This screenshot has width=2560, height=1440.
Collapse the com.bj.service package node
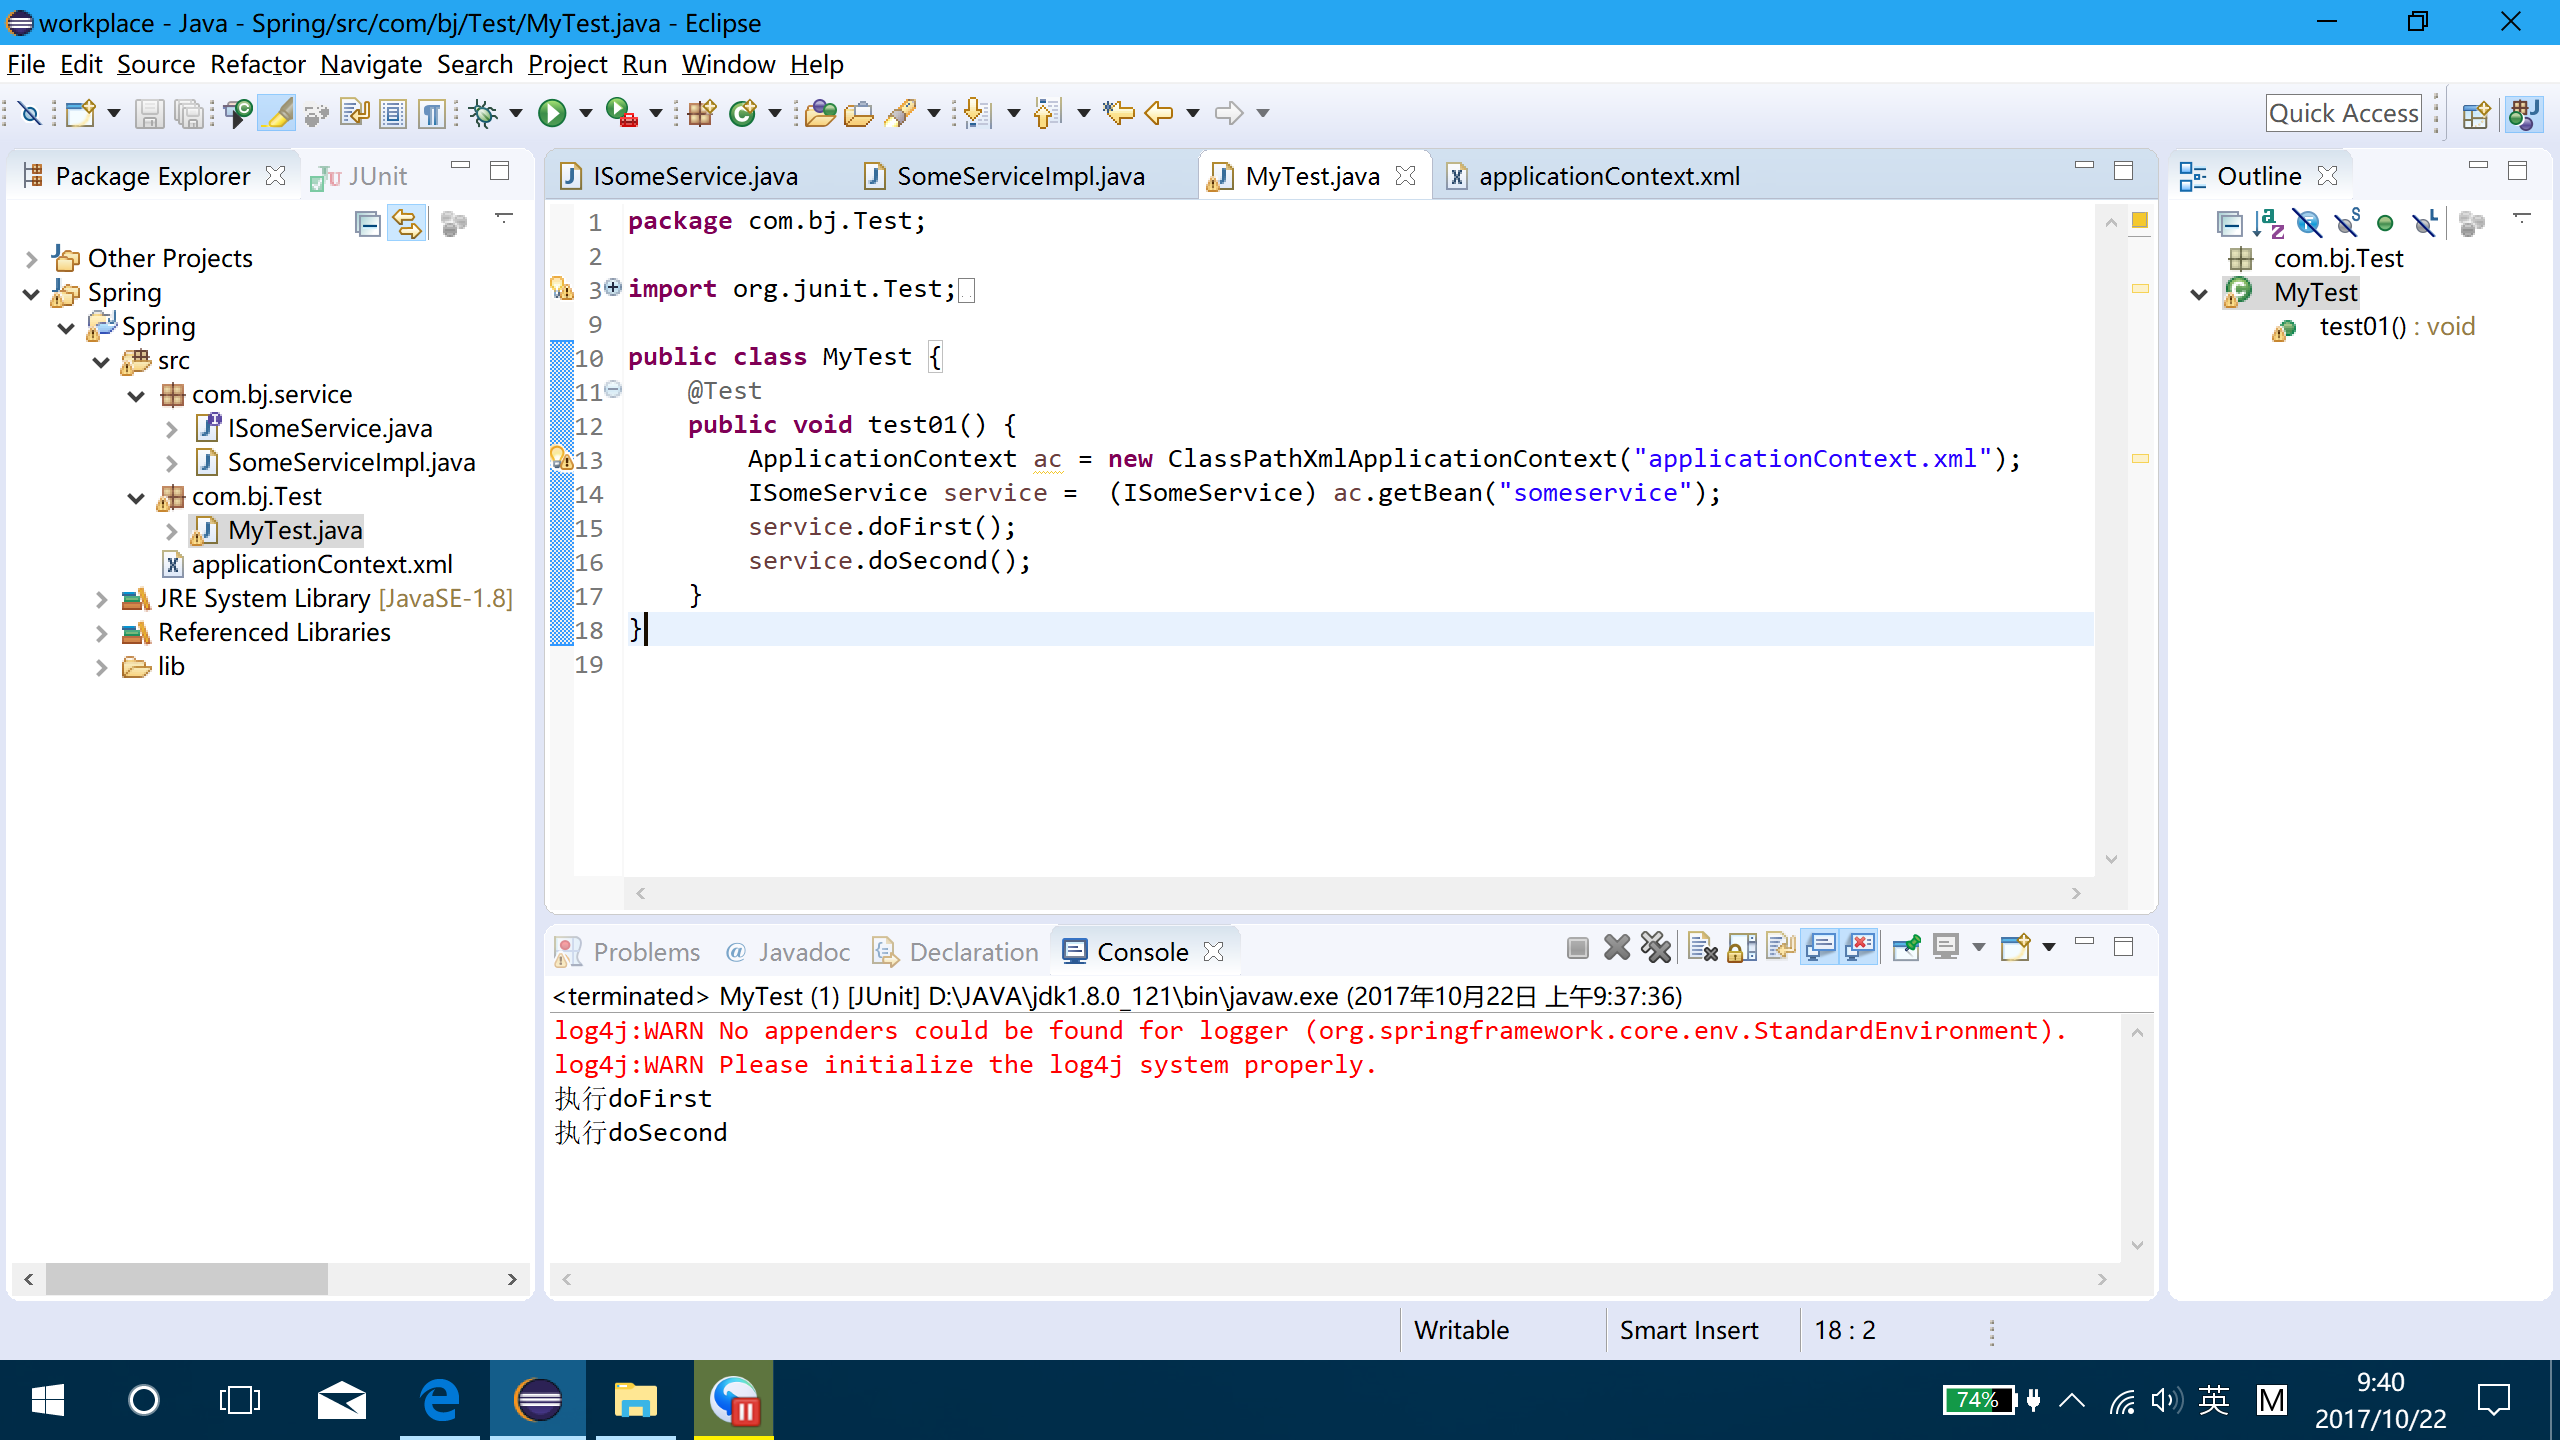coord(136,395)
